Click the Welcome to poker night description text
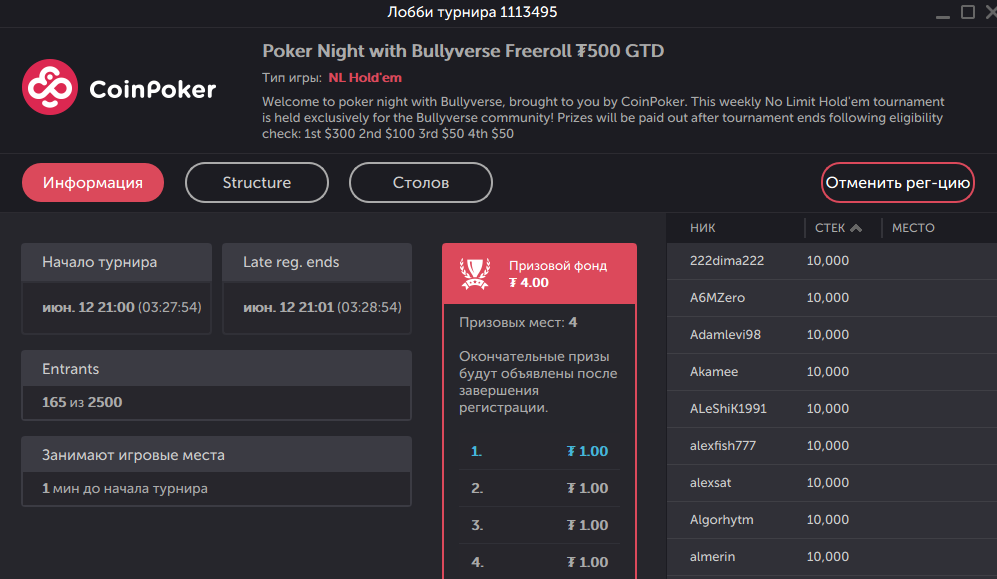Screen dimensions: 997x579 click(603, 118)
